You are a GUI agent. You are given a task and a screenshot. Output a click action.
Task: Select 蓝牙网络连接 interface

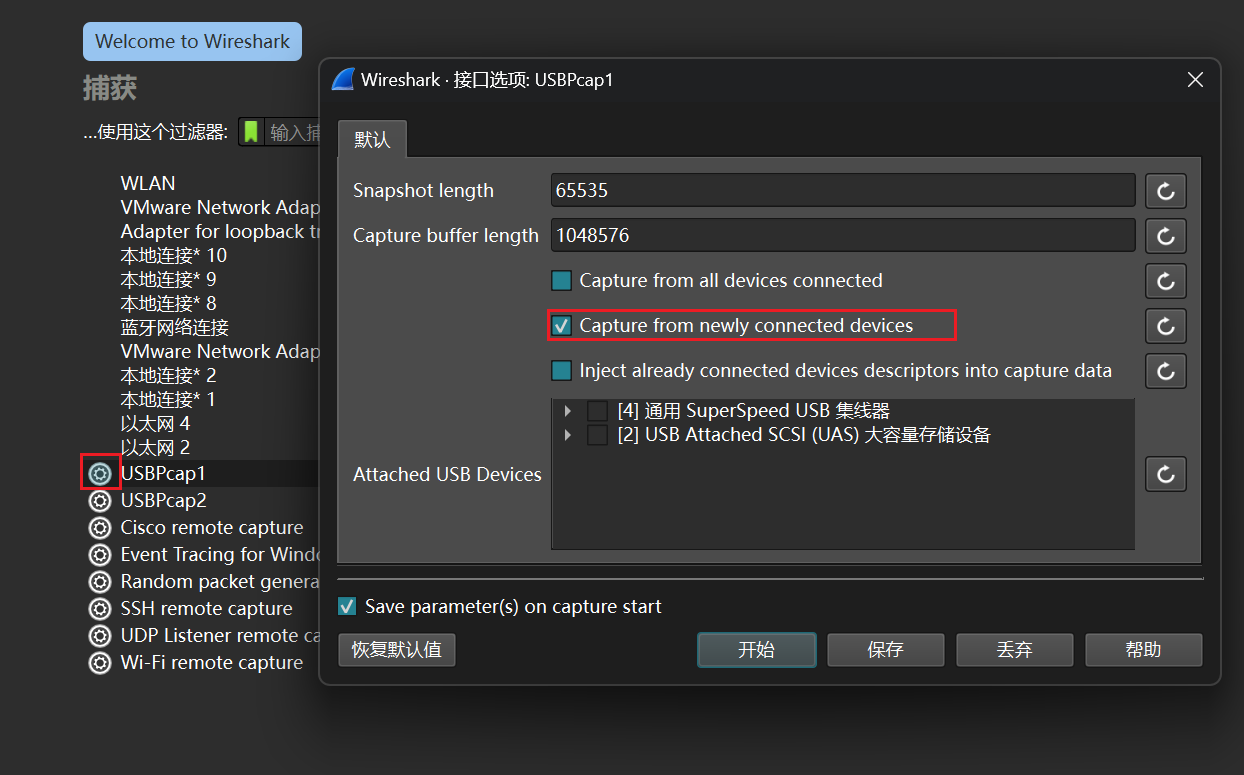pyautogui.click(x=175, y=327)
